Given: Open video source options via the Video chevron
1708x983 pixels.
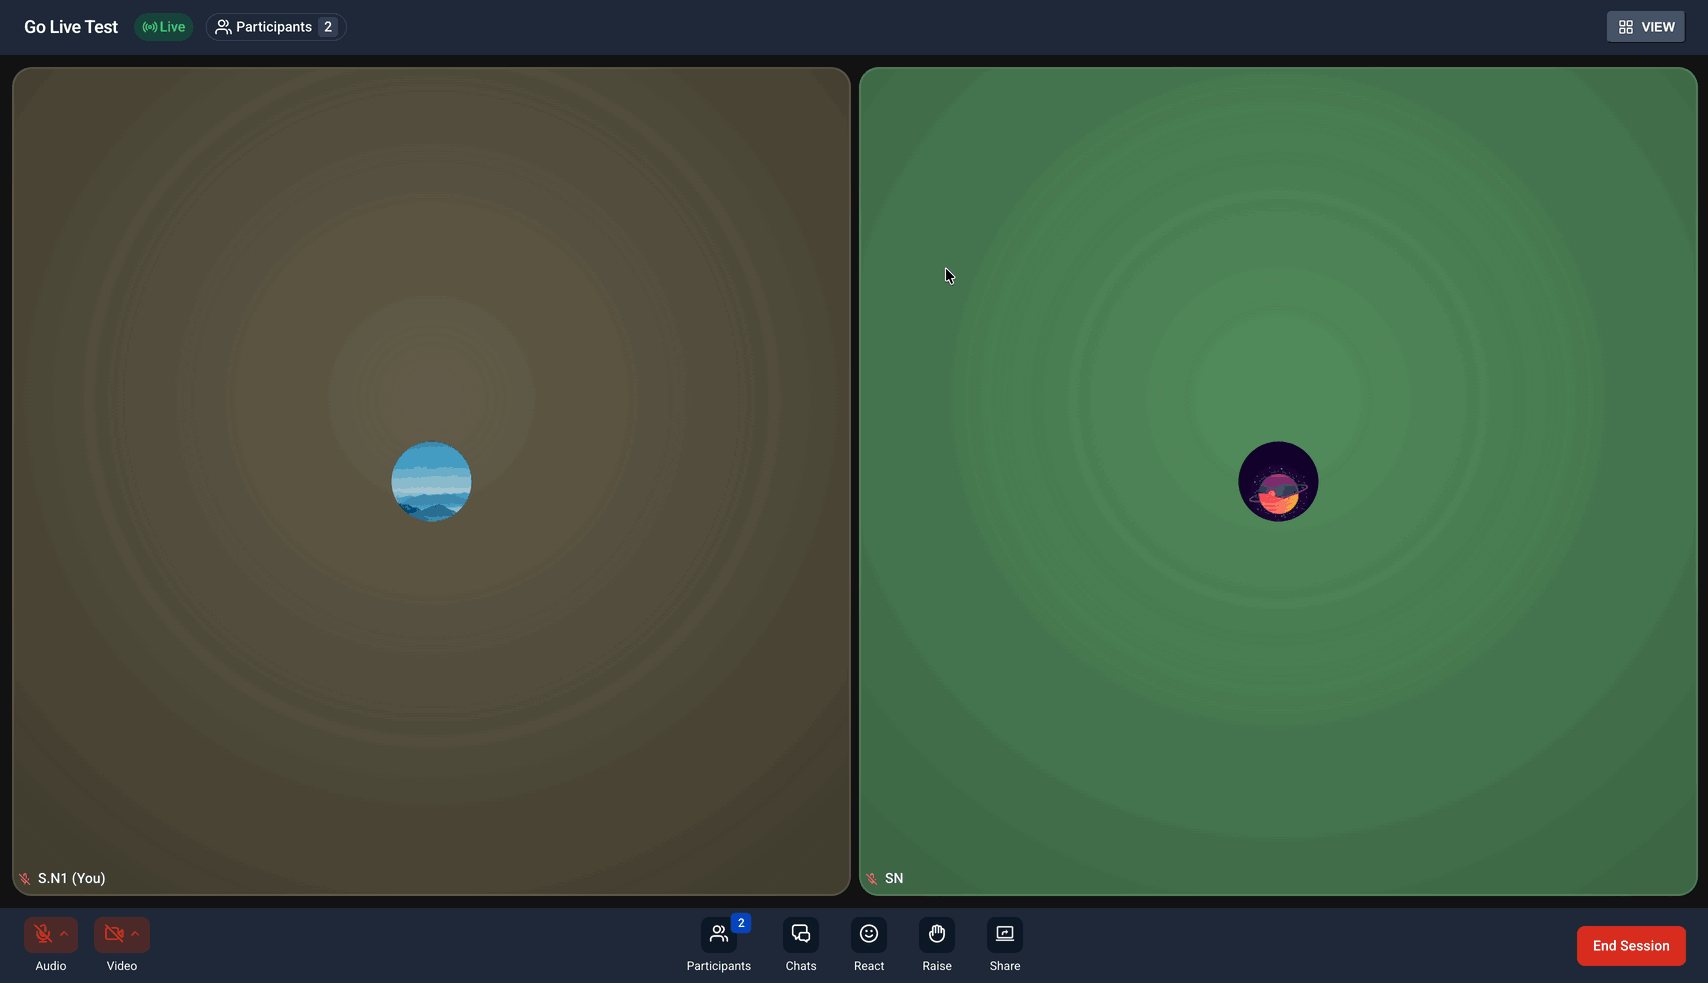Looking at the screenshot, I should [x=136, y=933].
